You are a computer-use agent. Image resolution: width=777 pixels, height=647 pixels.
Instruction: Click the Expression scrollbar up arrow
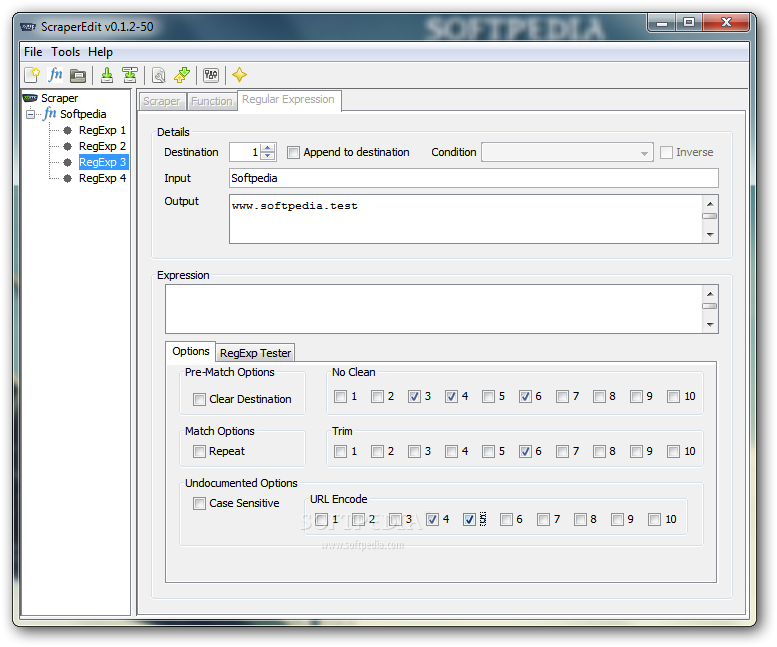point(710,294)
